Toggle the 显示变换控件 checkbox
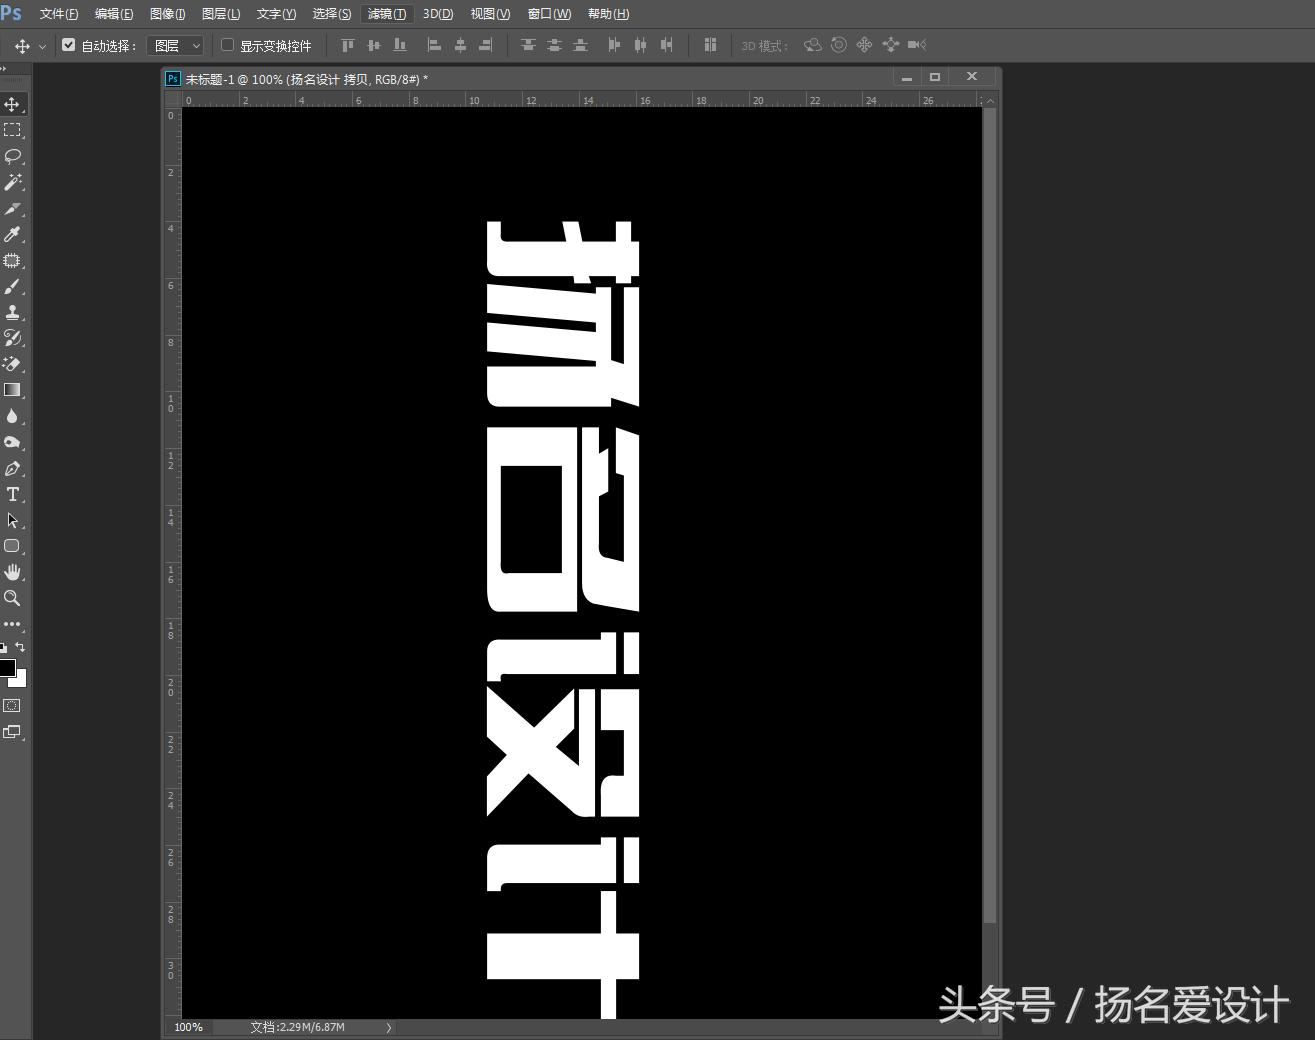 pos(228,45)
